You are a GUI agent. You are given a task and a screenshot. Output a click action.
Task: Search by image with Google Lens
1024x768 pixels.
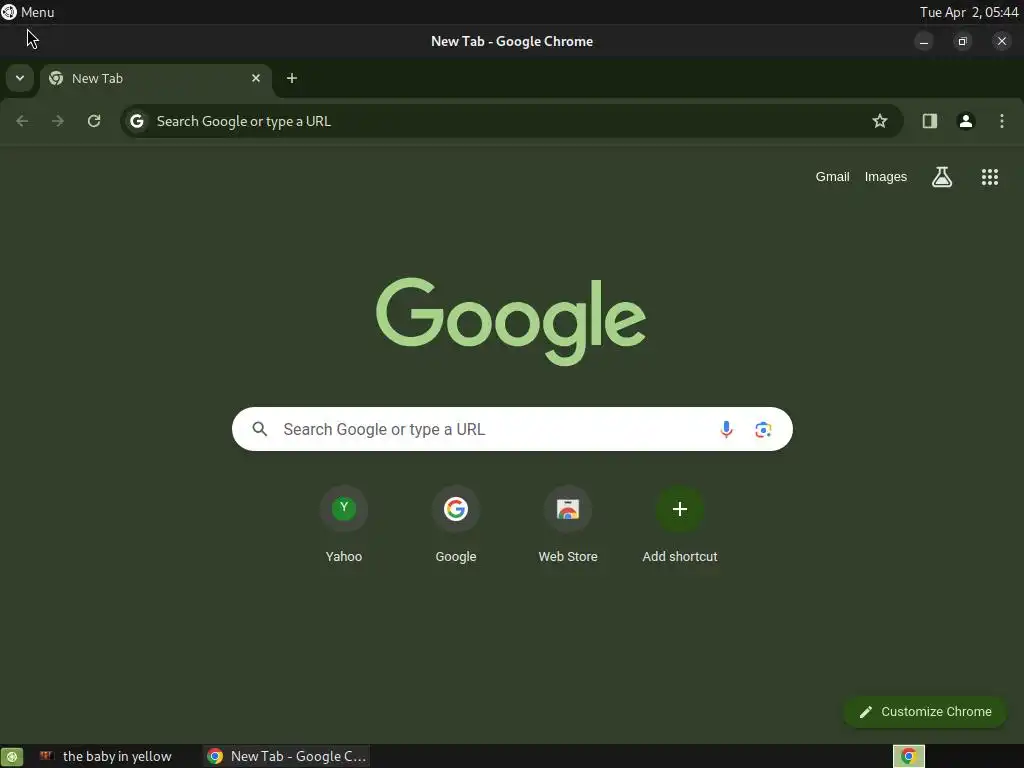click(x=763, y=429)
